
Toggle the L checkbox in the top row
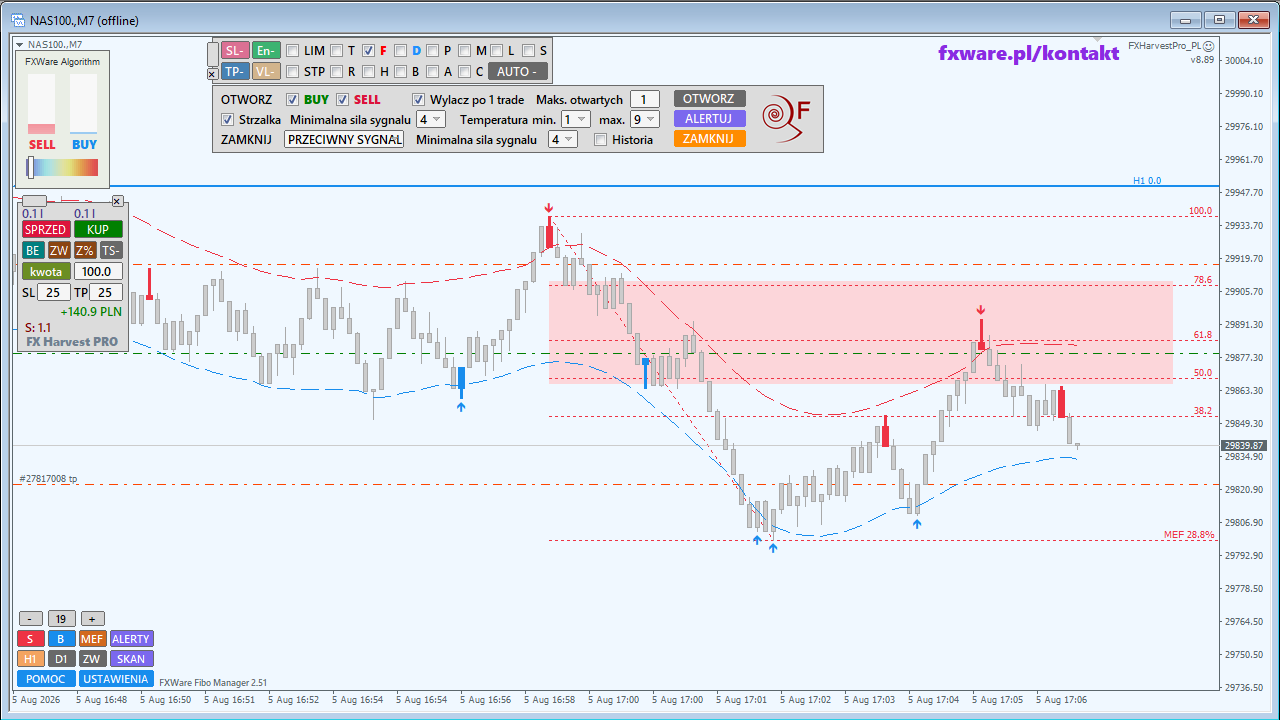[x=496, y=50]
